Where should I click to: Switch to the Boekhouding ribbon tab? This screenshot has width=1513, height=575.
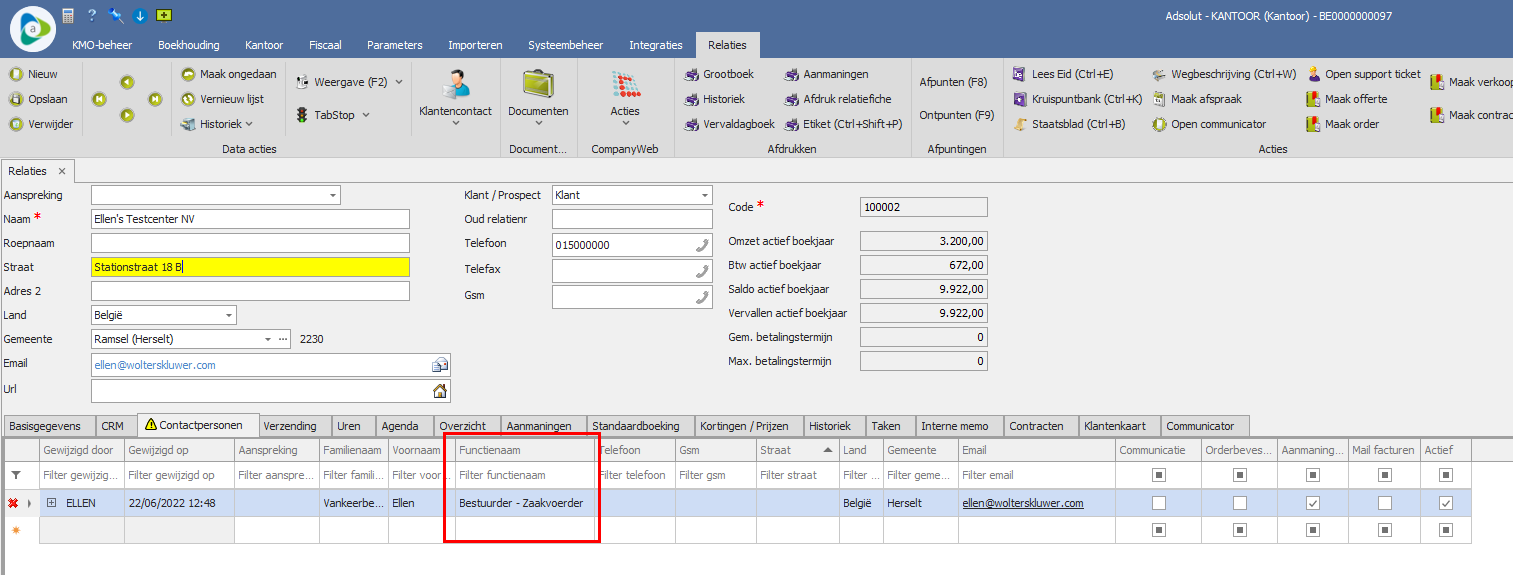coord(191,45)
